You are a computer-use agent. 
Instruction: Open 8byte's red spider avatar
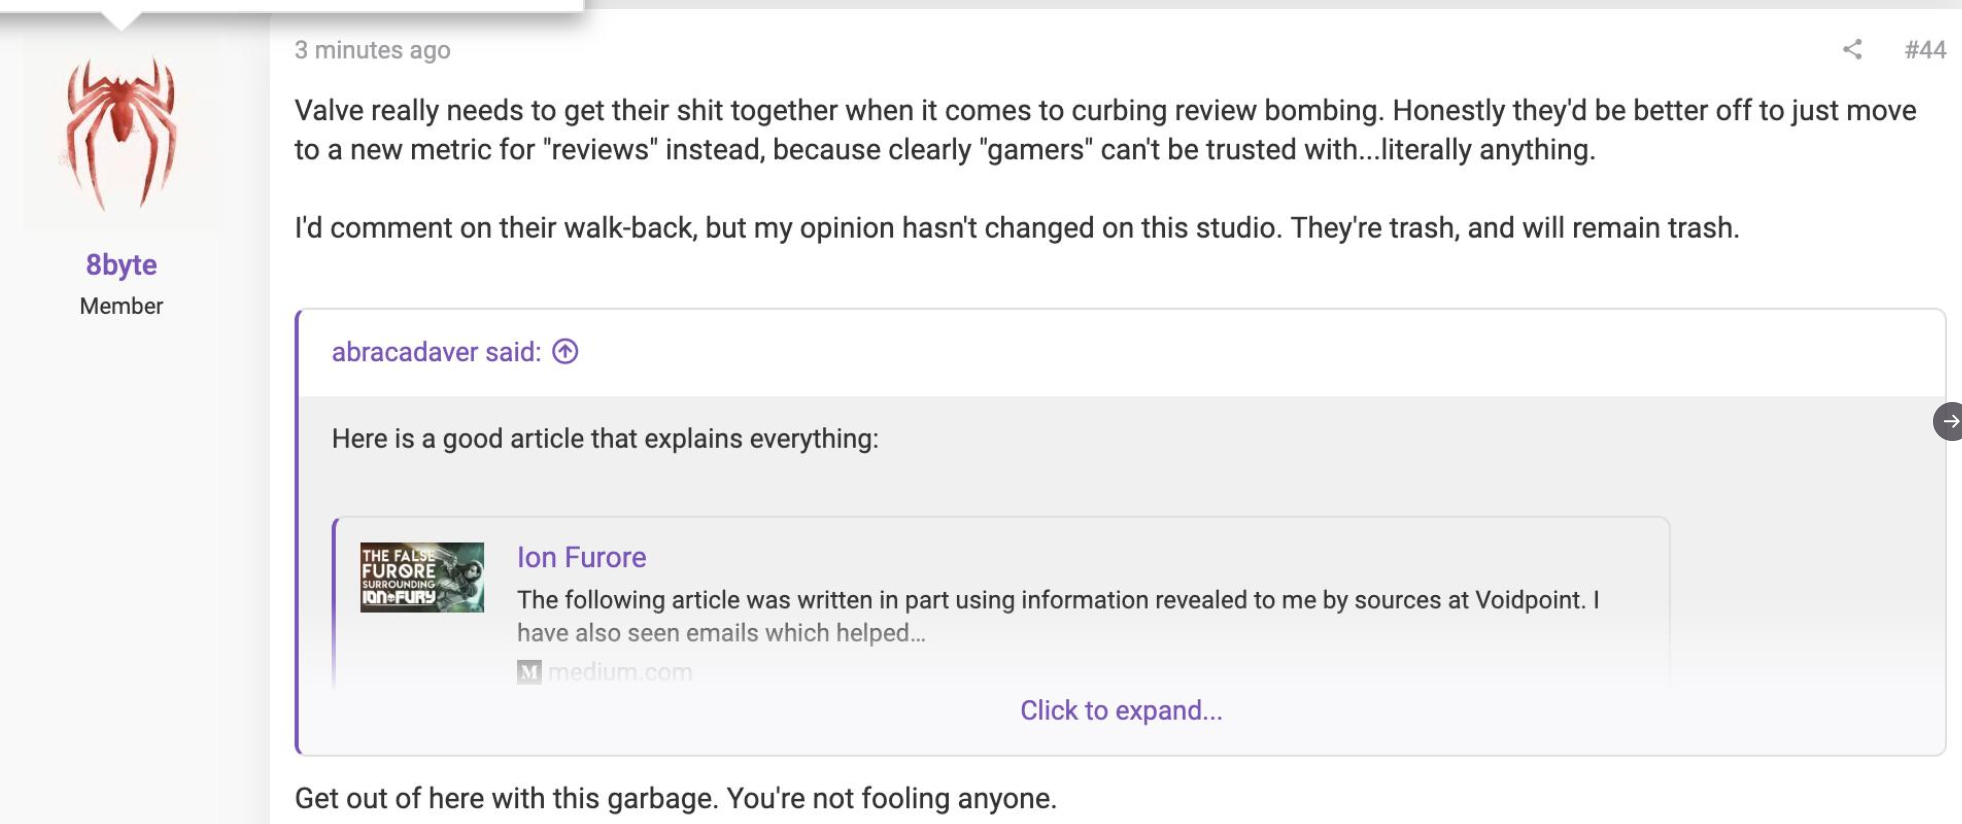coord(121,133)
